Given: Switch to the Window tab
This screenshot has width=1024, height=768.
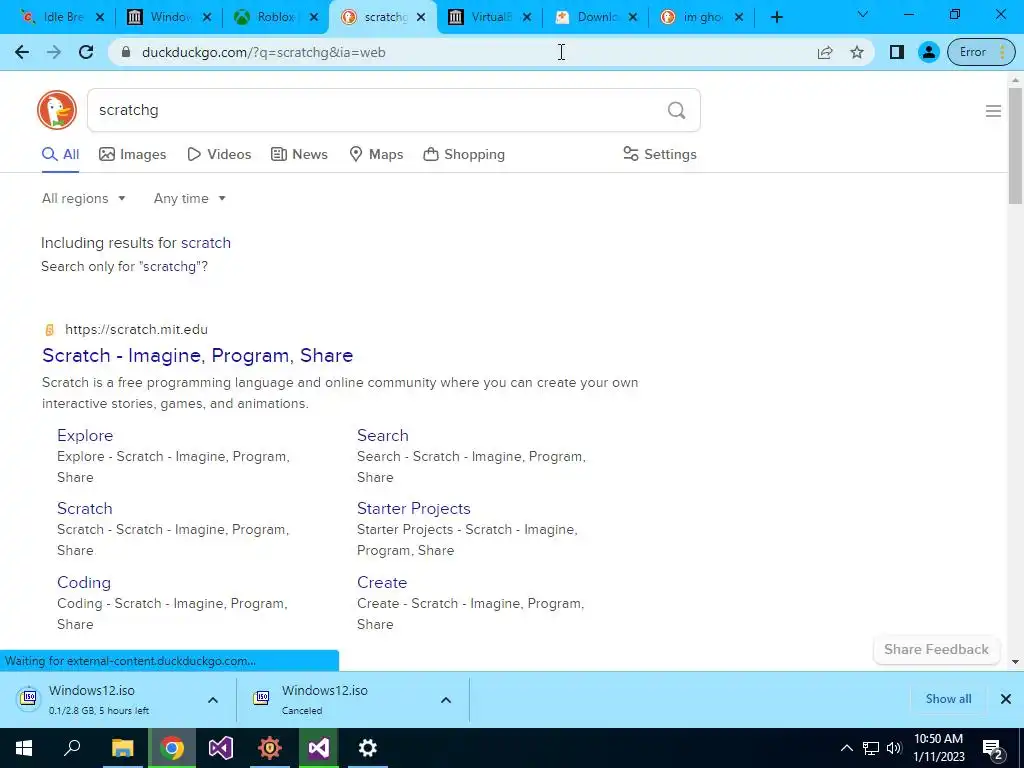Looking at the screenshot, I should 170,17.
